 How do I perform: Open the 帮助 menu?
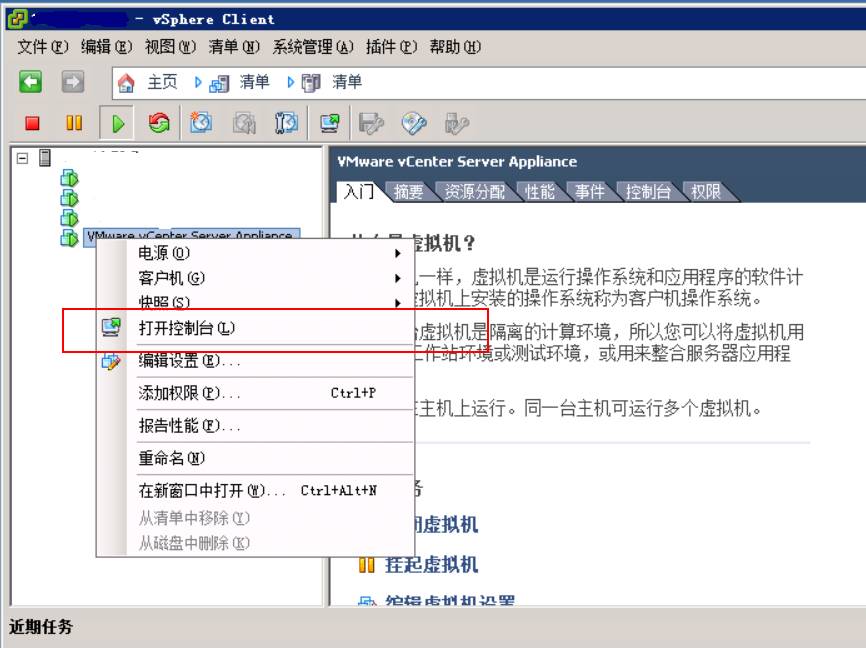(455, 46)
